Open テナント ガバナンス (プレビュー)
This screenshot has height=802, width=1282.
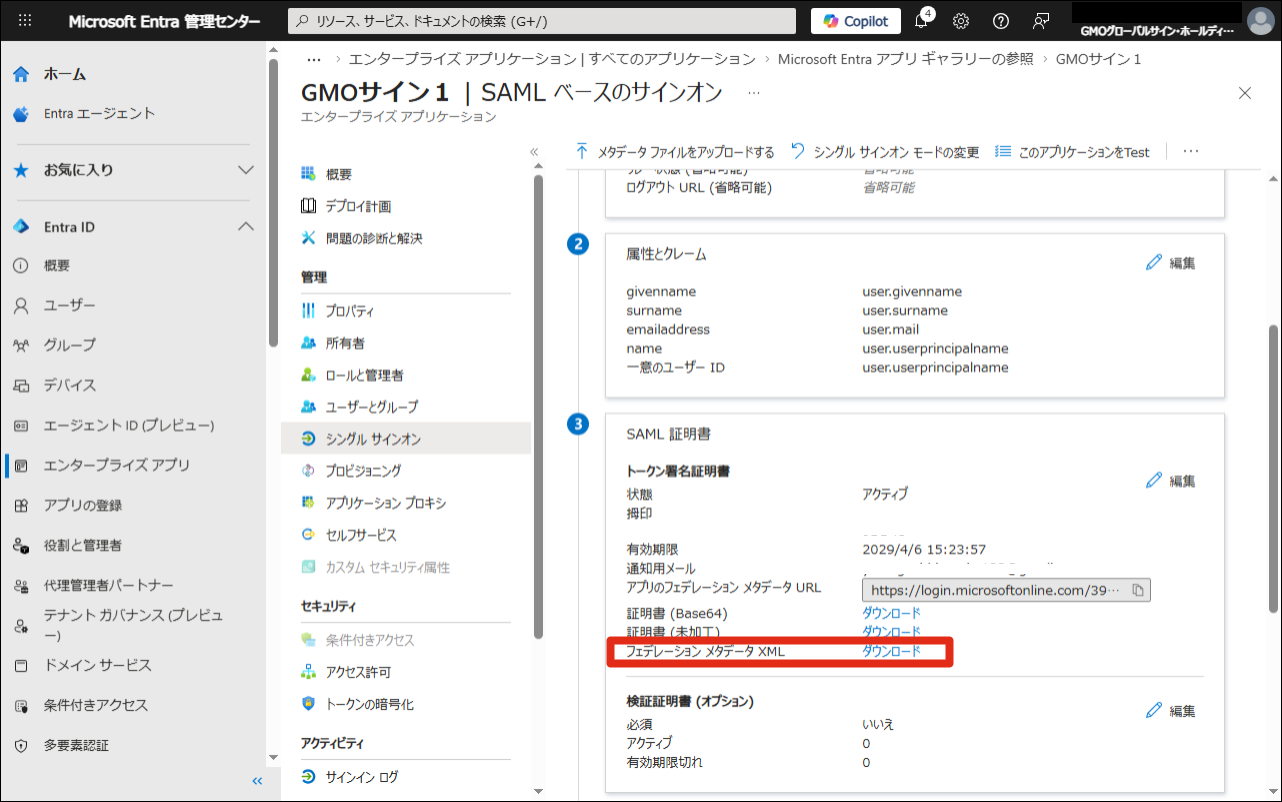134,625
